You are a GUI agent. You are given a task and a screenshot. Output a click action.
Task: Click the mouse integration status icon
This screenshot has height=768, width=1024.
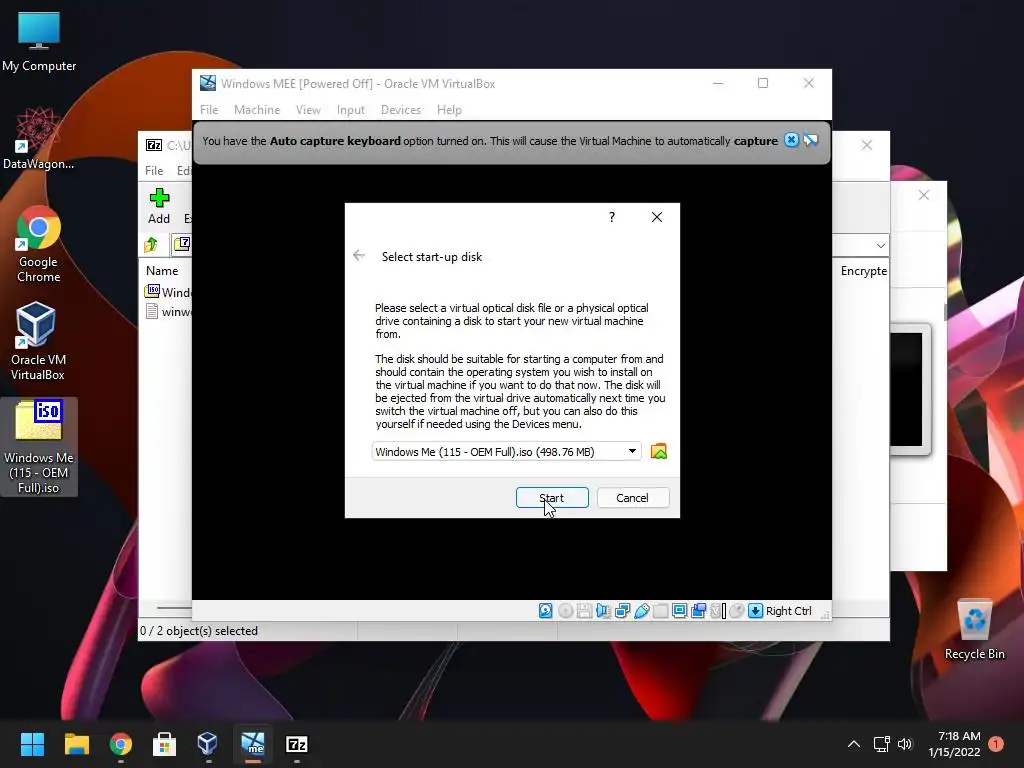click(x=736, y=611)
